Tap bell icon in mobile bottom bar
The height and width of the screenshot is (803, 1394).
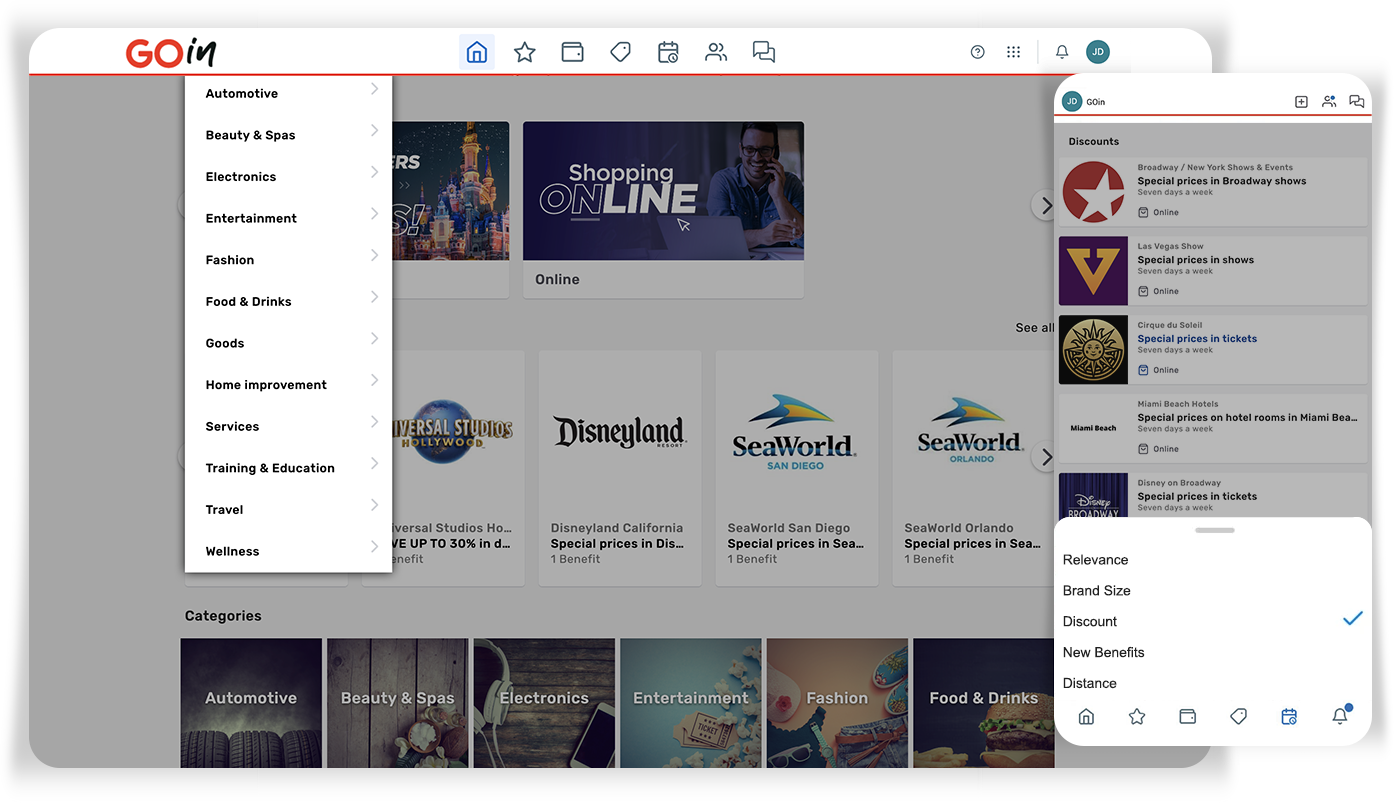click(x=1340, y=715)
